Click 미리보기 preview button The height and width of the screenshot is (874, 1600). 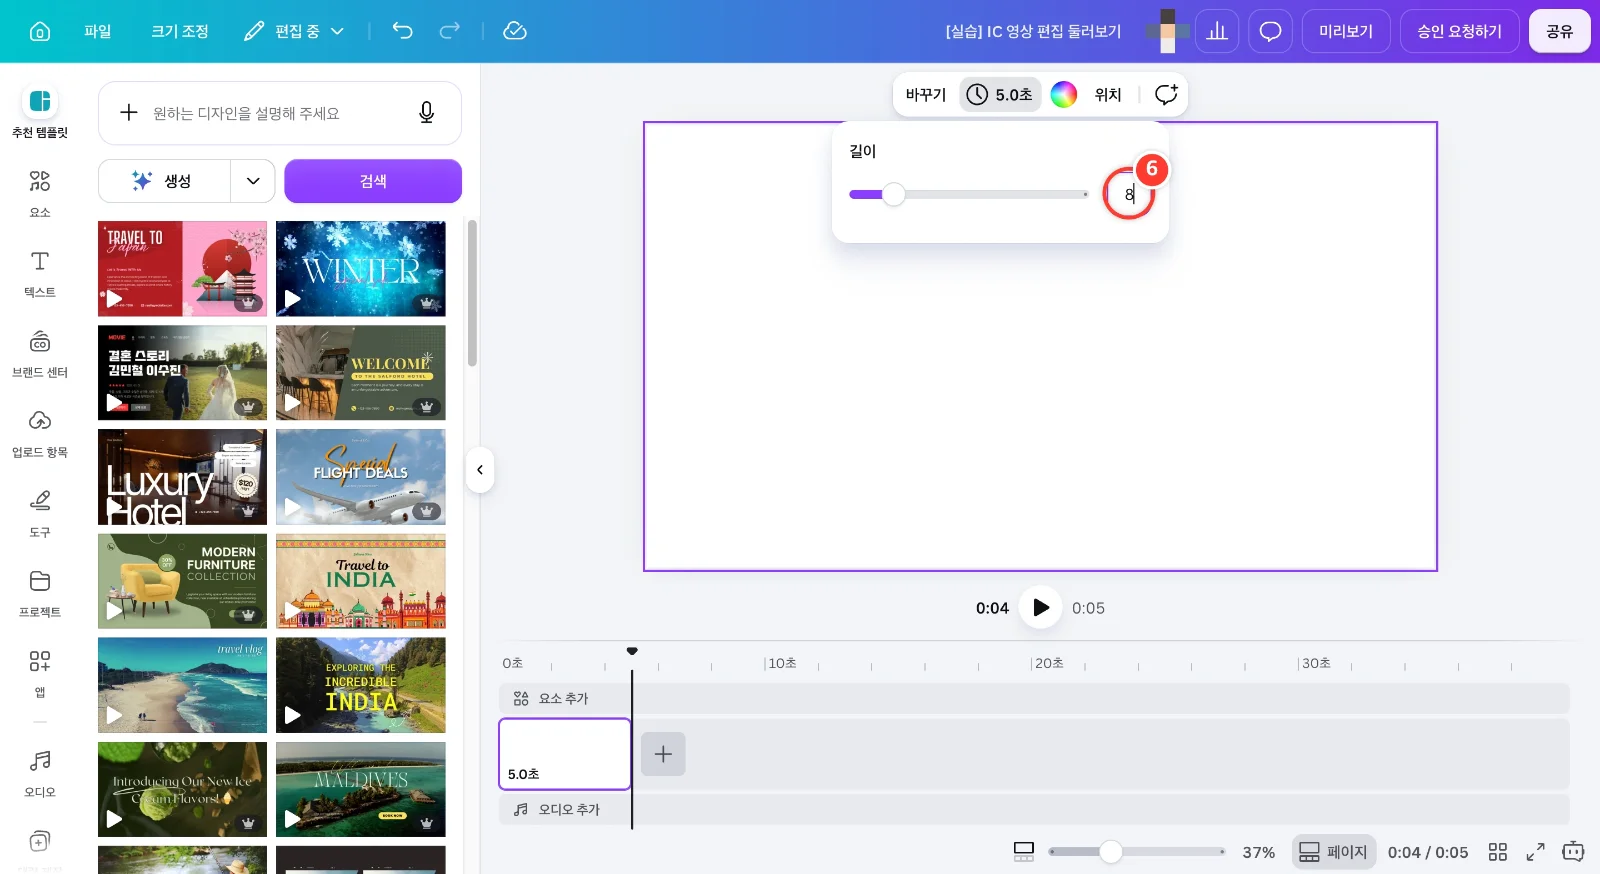coord(1346,31)
